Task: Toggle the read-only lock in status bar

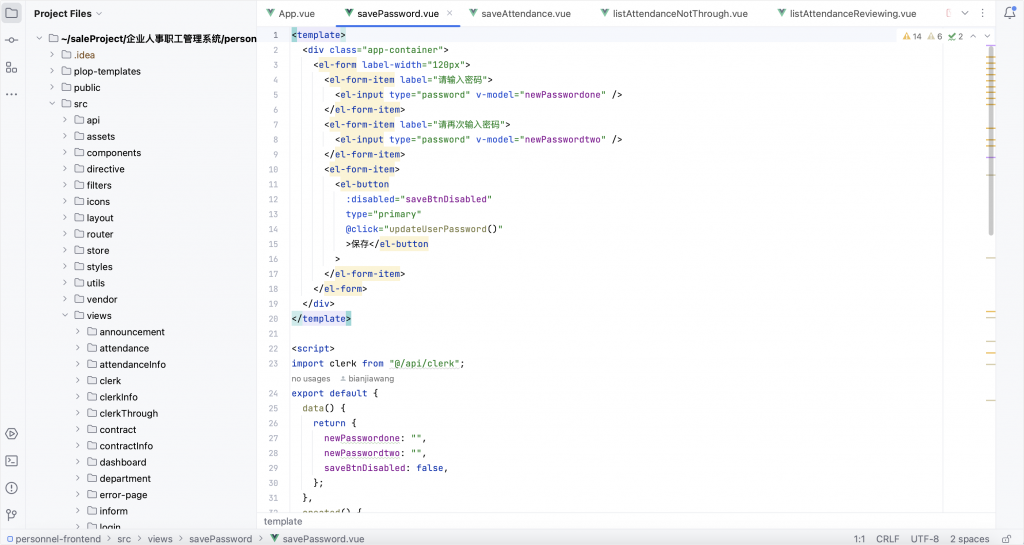Action: pyautogui.click(x=1008, y=539)
